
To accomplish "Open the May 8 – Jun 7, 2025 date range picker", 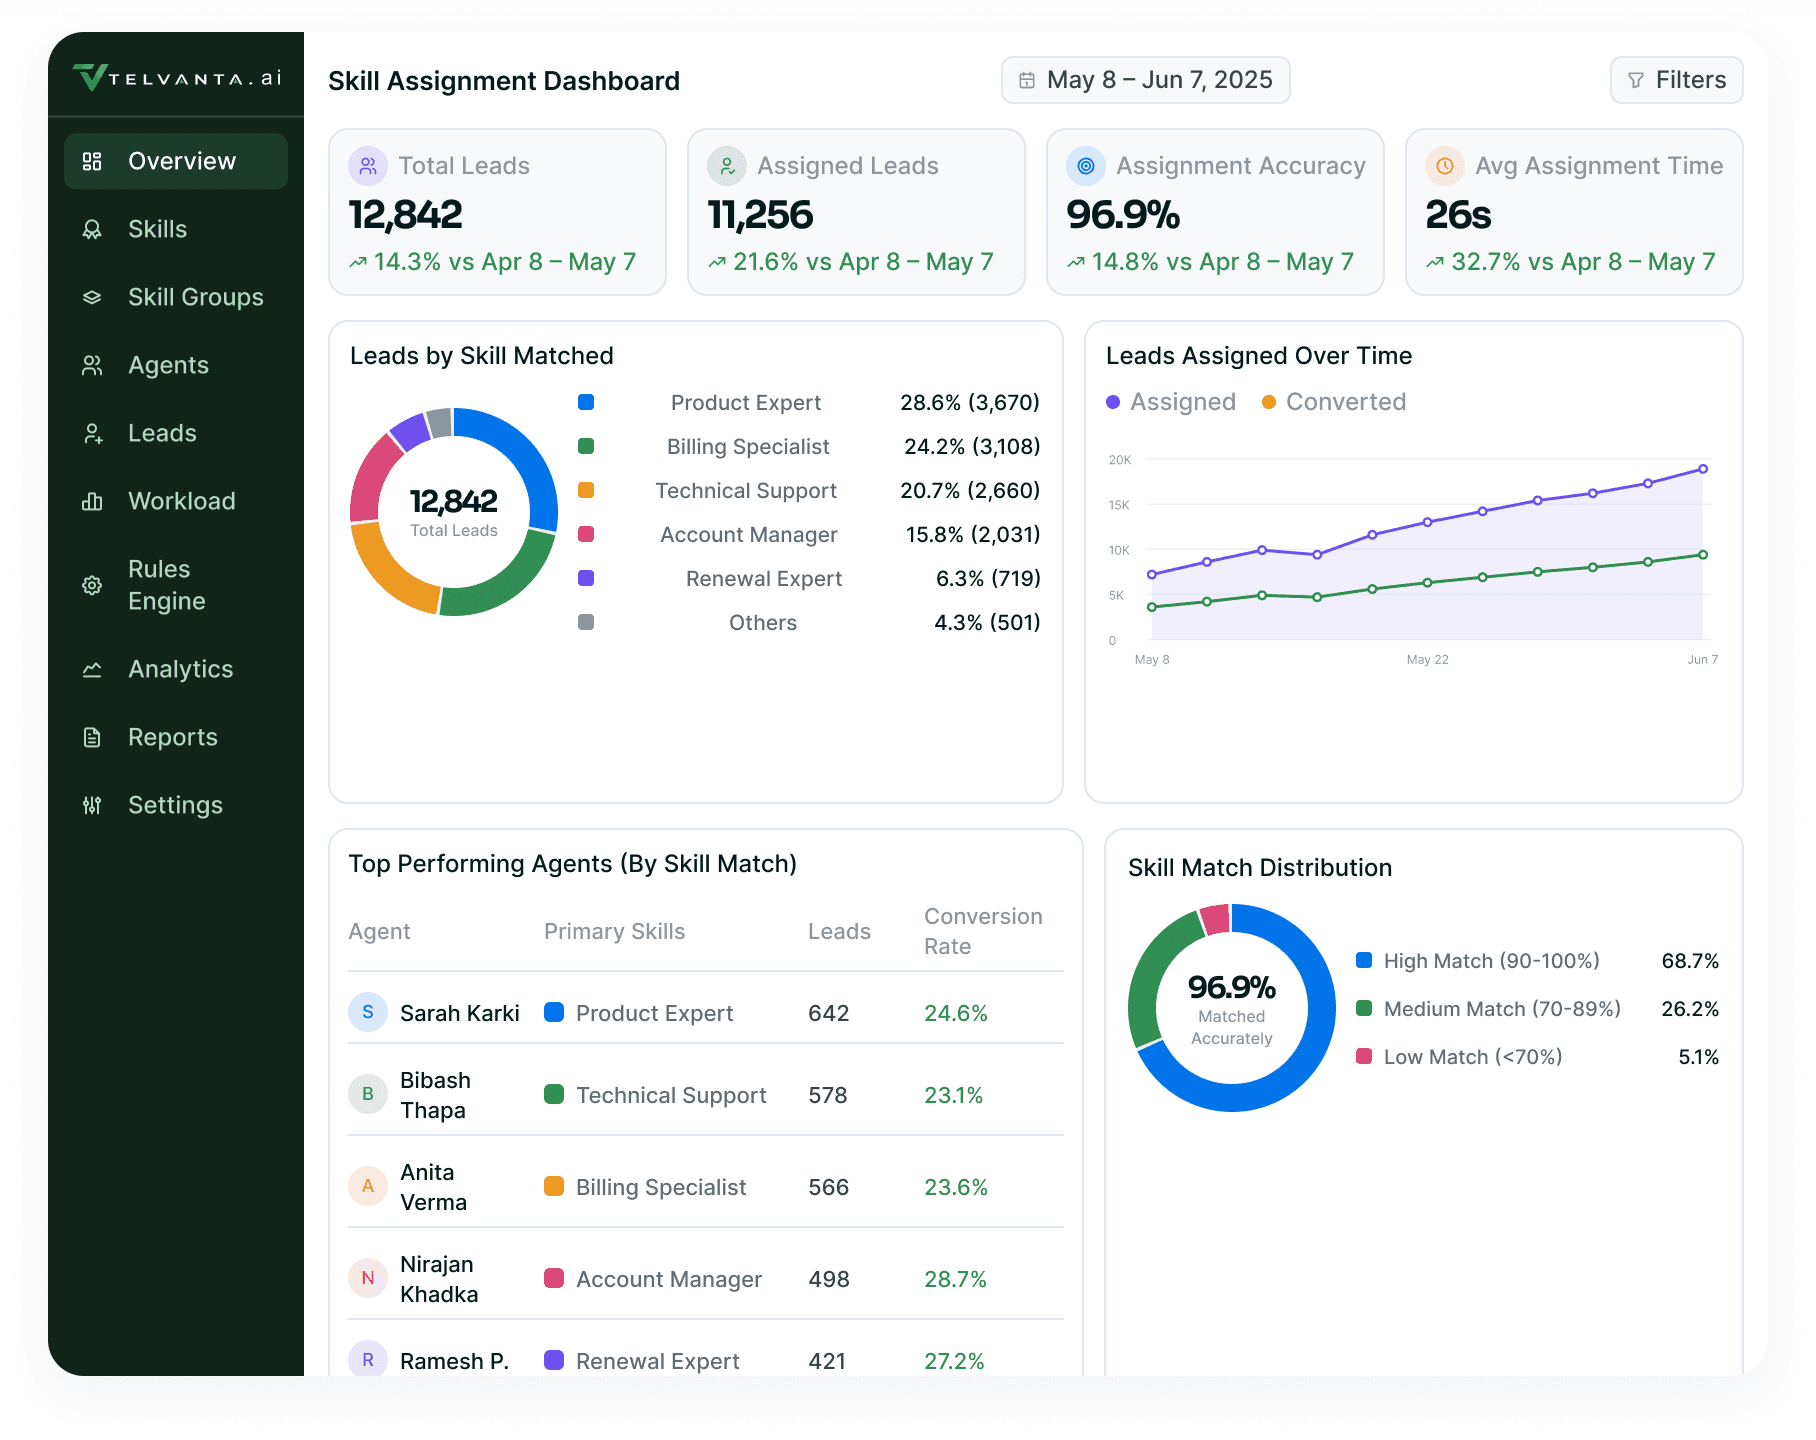I will tap(1145, 80).
